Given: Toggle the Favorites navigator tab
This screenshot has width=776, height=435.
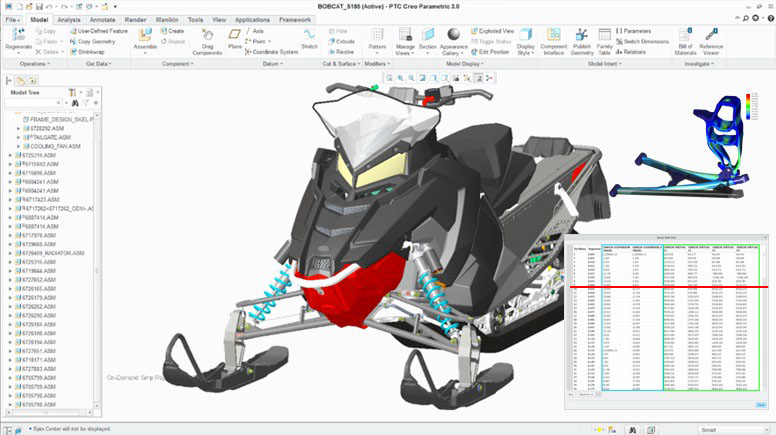Looking at the screenshot, I should click(x=32, y=81).
